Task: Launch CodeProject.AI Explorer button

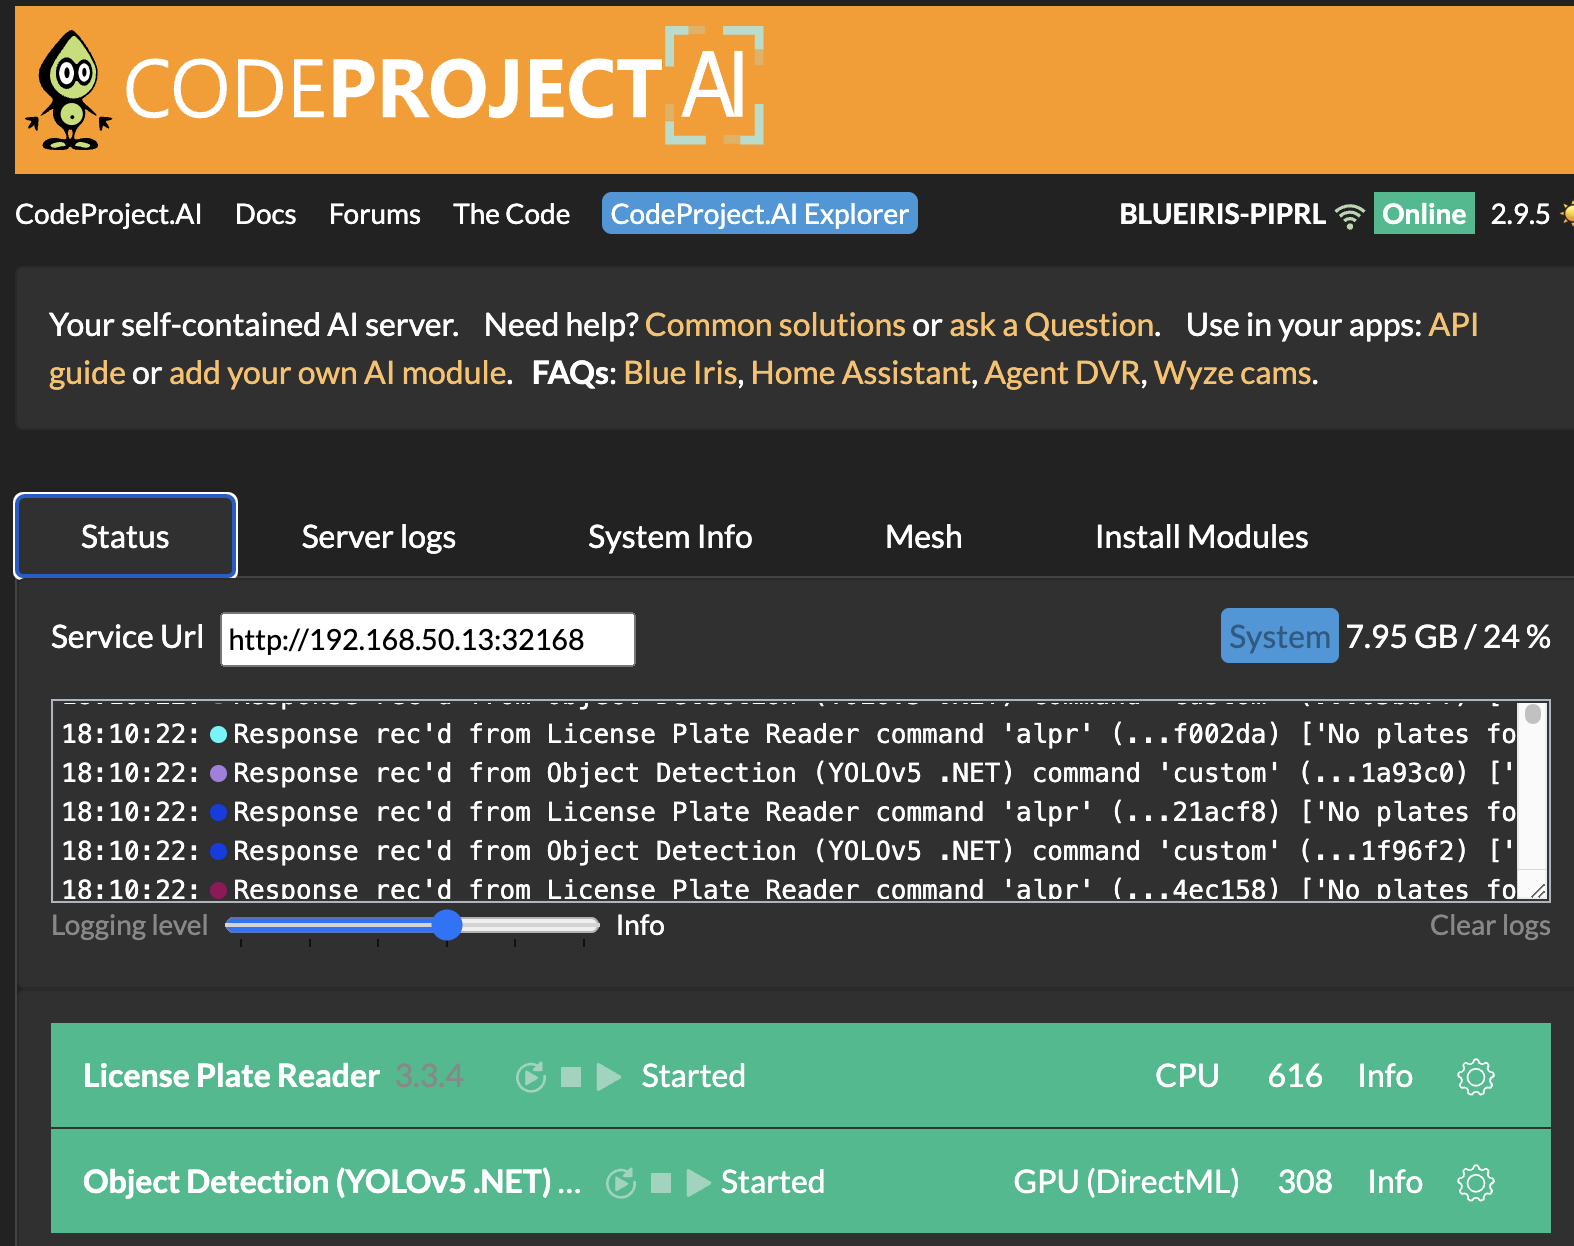Action: click(x=759, y=214)
